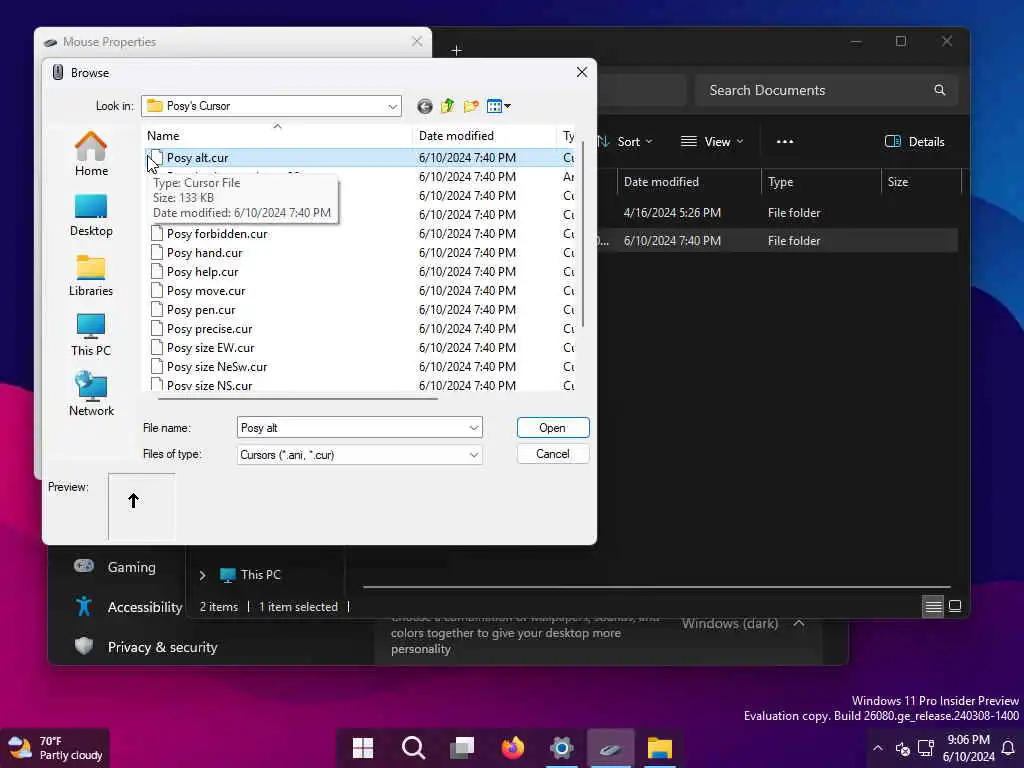Switch Explorer to details list view icon
The image size is (1024, 768).
[x=933, y=607]
